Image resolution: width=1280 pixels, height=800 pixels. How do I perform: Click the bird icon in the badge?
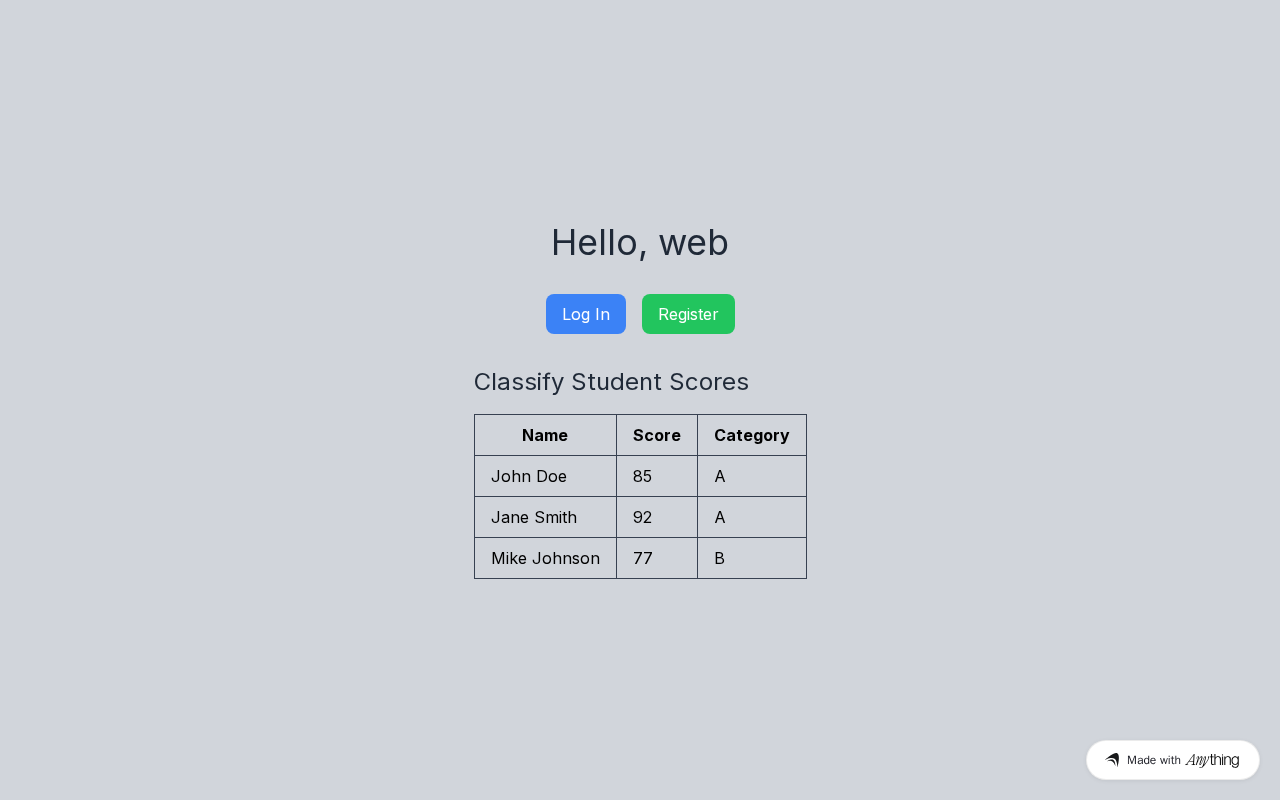click(x=1112, y=760)
